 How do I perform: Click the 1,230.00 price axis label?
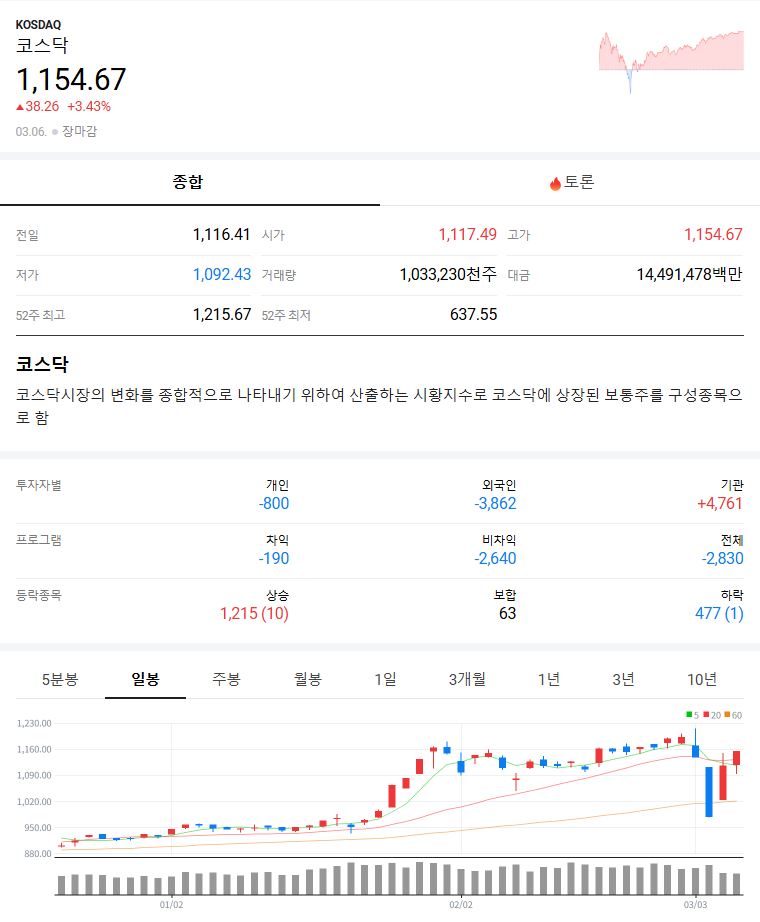tap(34, 723)
